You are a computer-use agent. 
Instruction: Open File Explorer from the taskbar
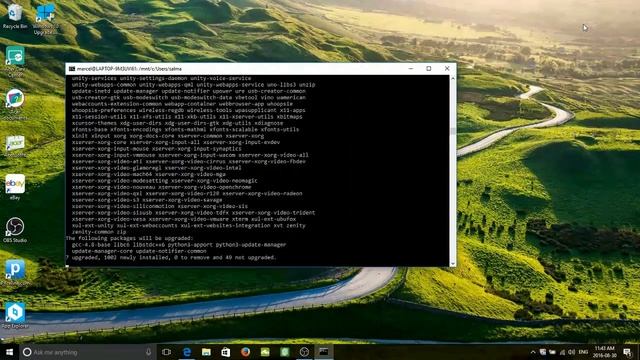coord(206,352)
